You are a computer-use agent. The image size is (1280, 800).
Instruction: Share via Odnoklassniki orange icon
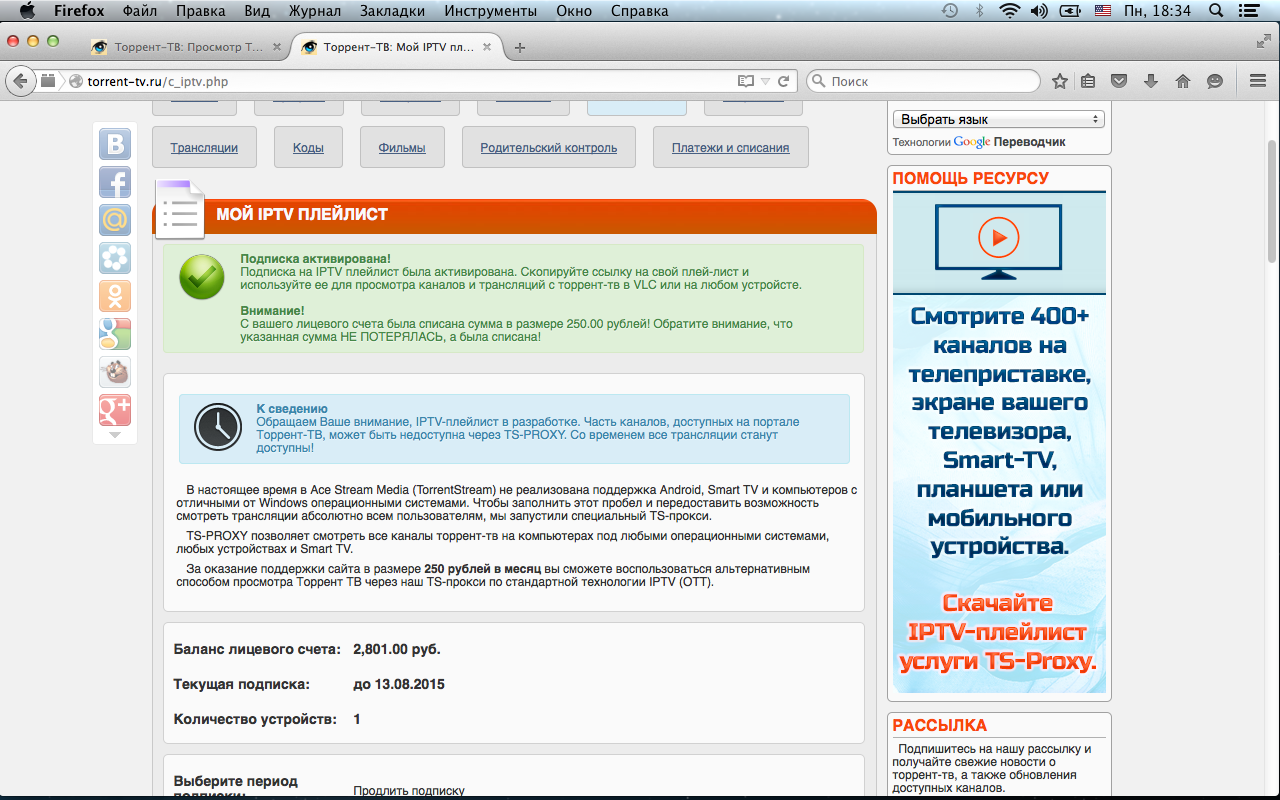pyautogui.click(x=115, y=296)
